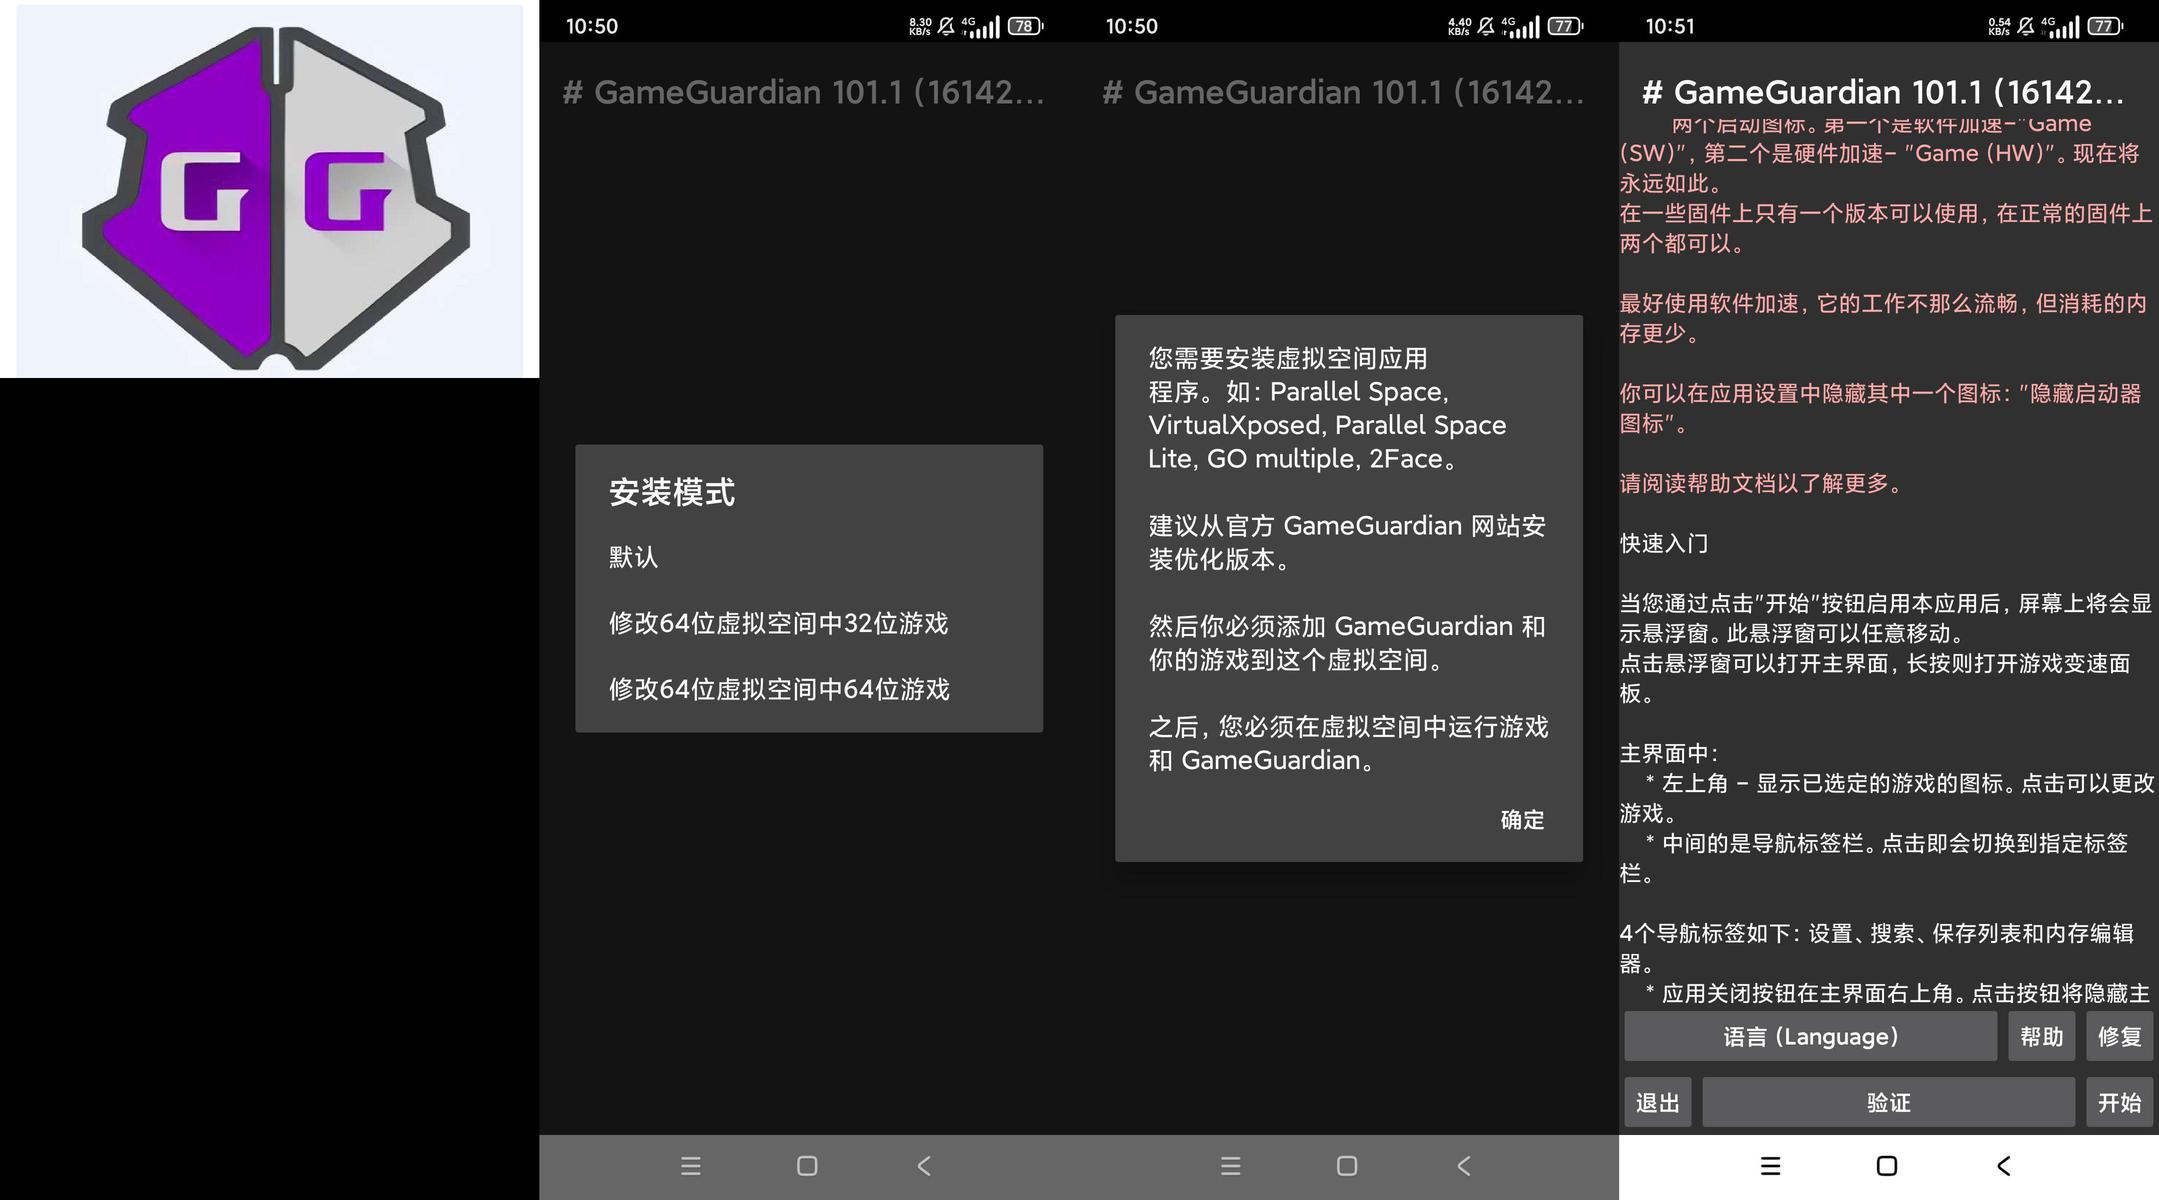Tap 4G signal icon in first status bar
The image size is (2159, 1200).
tap(981, 26)
